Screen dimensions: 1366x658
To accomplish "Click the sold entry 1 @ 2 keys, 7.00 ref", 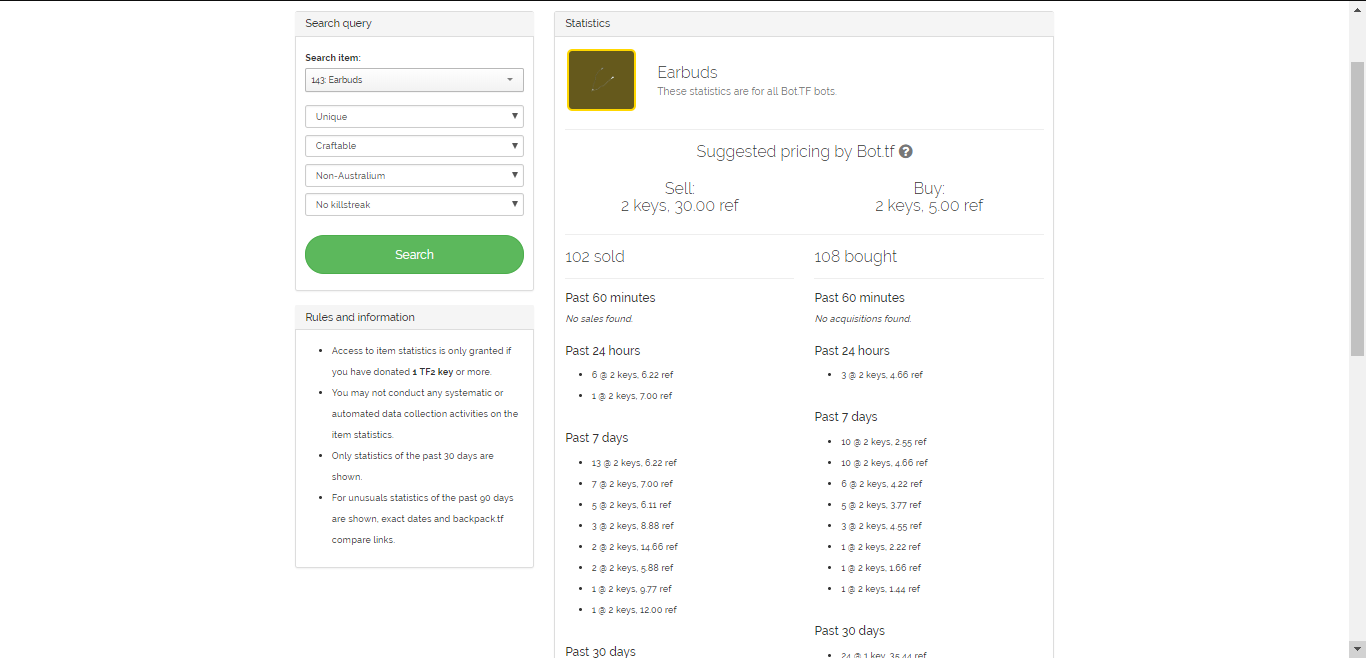I will pos(632,396).
